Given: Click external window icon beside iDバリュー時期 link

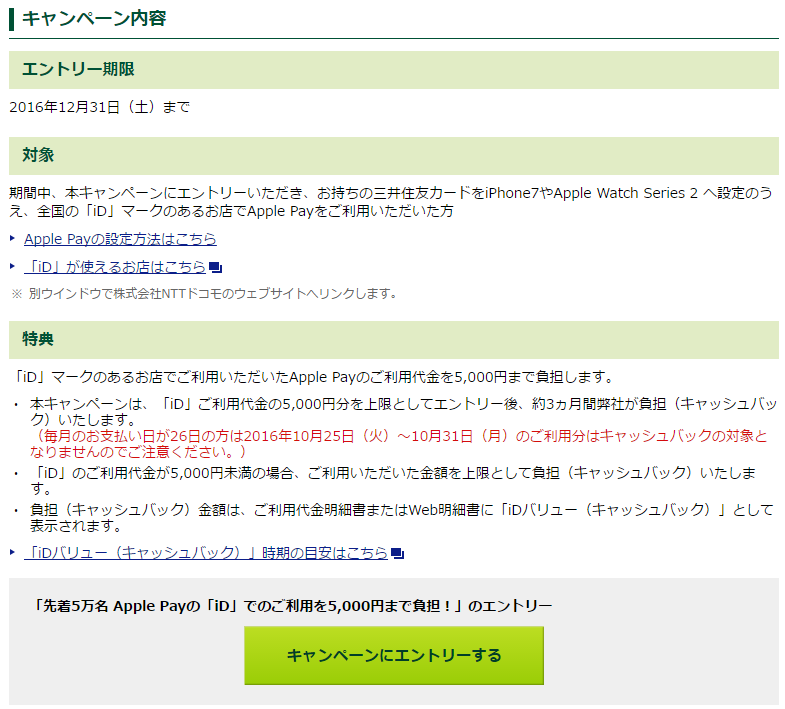Looking at the screenshot, I should pos(398,553).
